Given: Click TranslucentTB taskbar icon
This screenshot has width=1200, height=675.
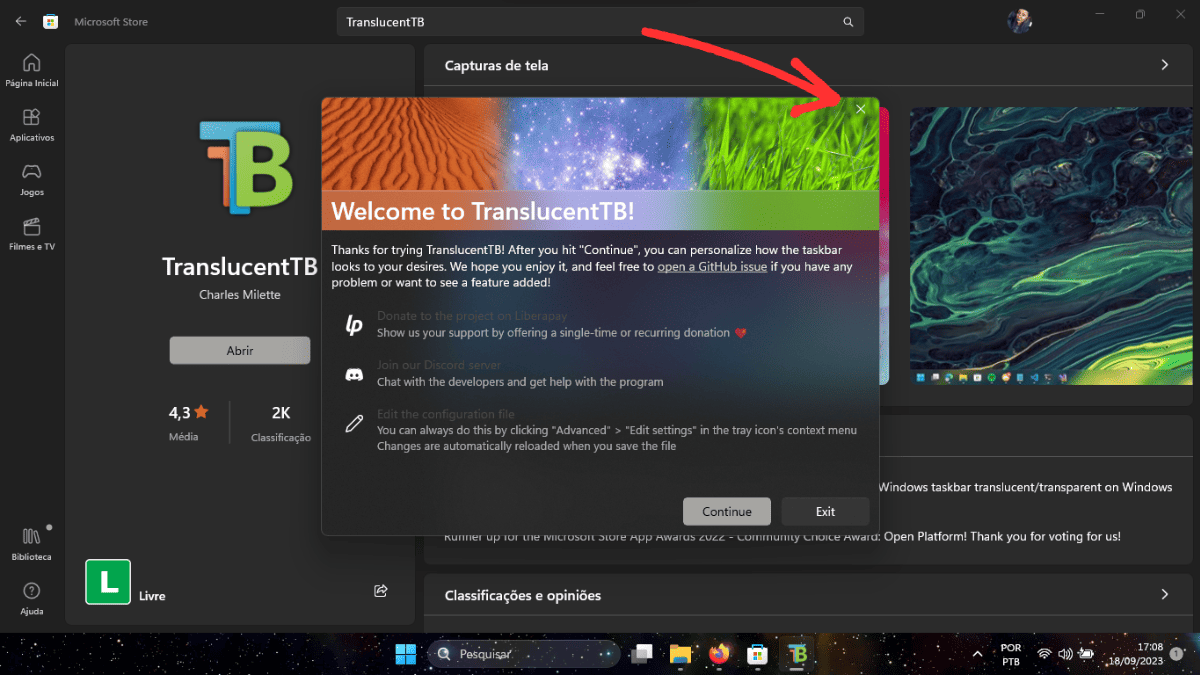Looking at the screenshot, I should tap(797, 654).
